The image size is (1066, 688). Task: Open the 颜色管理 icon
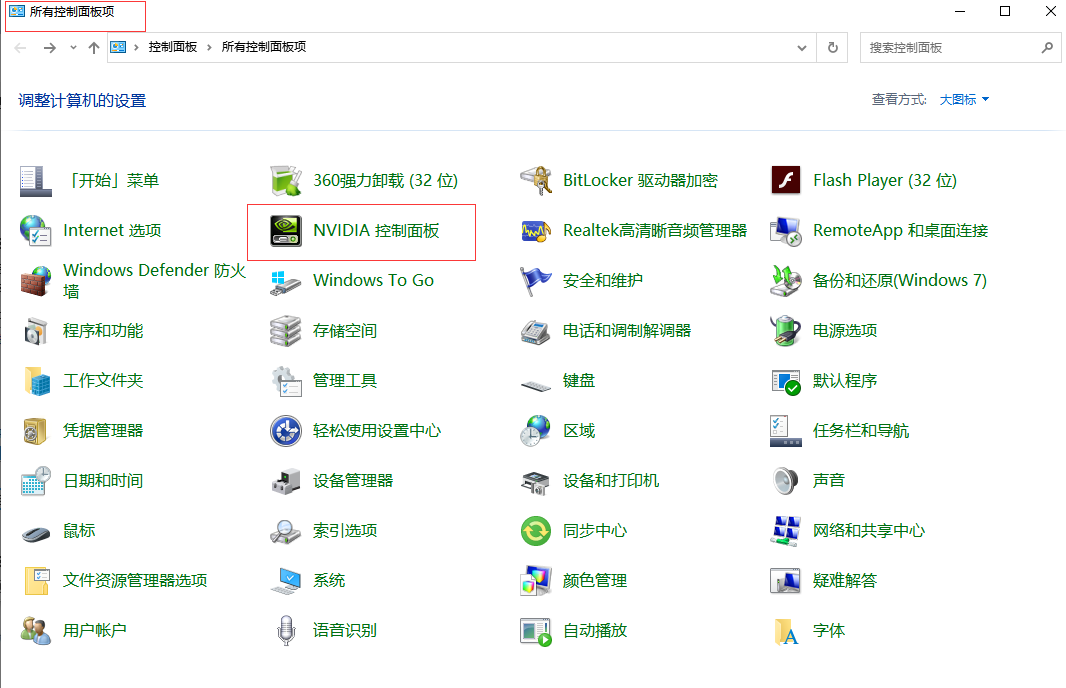tap(536, 581)
